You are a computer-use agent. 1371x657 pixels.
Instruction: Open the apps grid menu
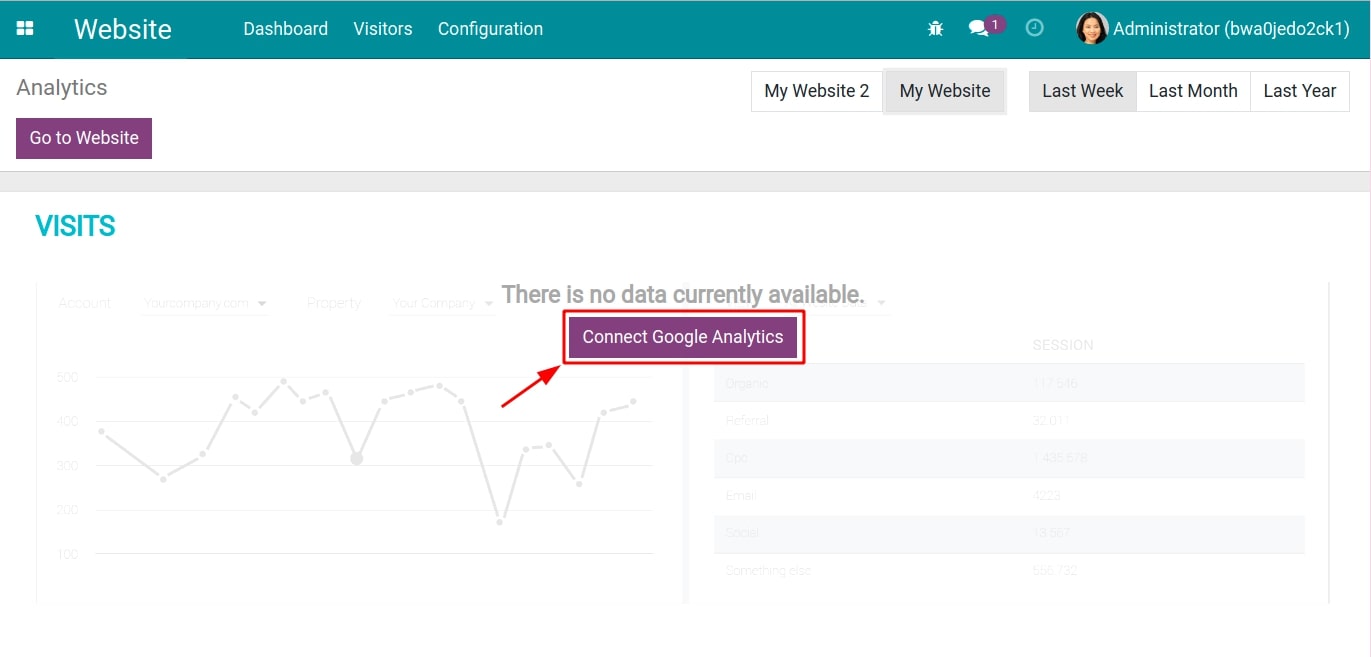(x=26, y=28)
